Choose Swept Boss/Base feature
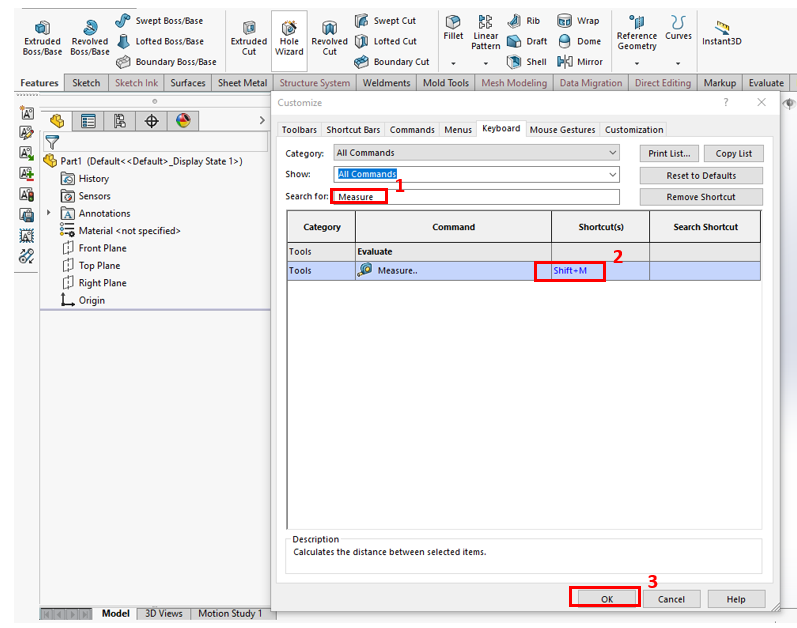The width and height of the screenshot is (797, 628). pos(159,21)
